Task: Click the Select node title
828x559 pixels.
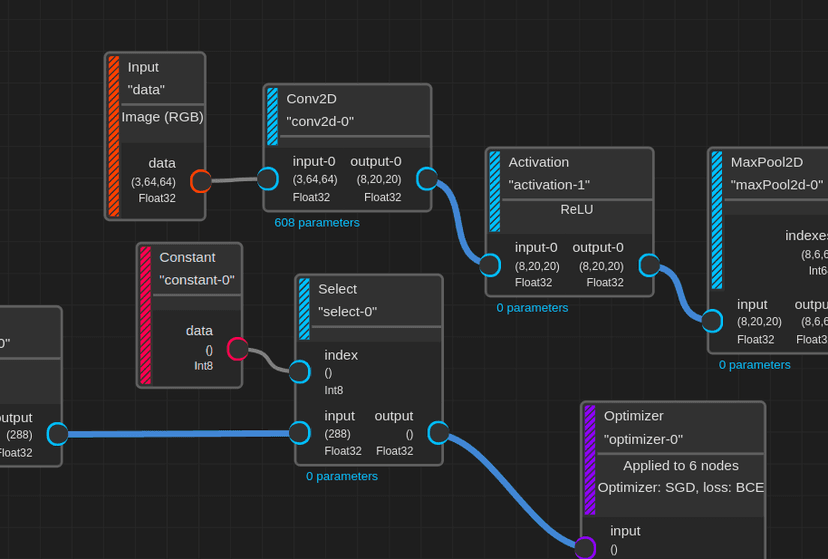Action: 337,289
